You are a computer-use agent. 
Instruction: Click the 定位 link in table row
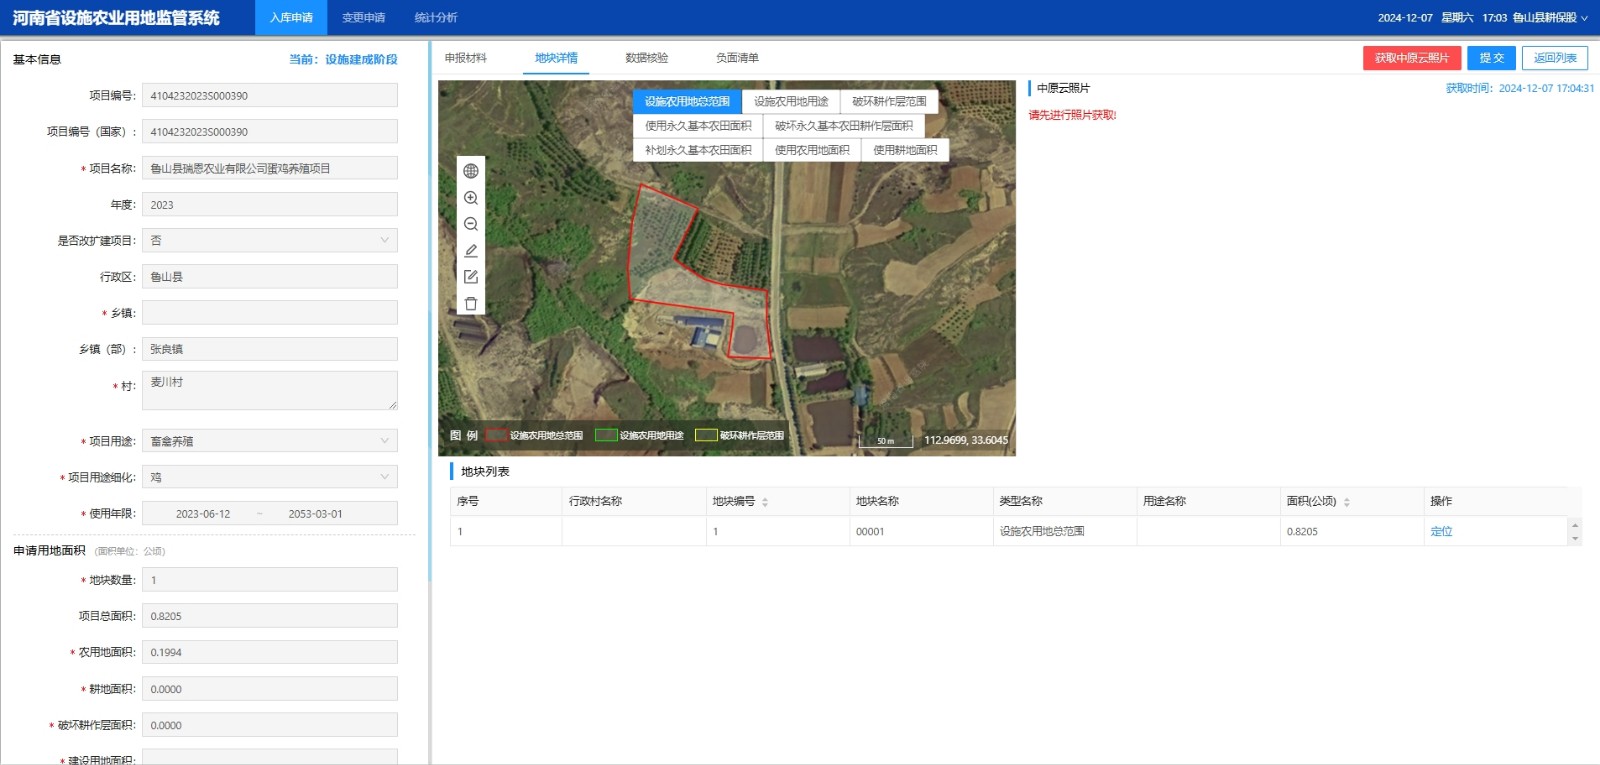point(1441,532)
